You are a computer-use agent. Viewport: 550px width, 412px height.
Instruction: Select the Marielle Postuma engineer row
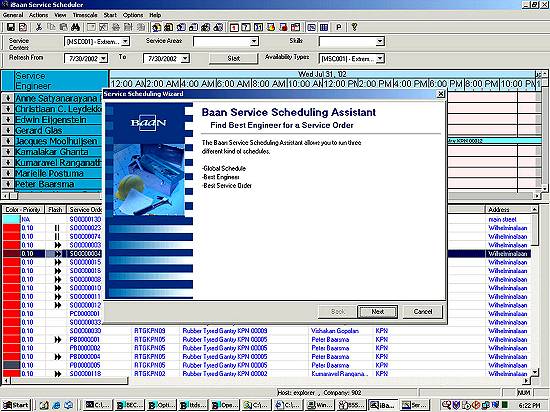(x=58, y=174)
